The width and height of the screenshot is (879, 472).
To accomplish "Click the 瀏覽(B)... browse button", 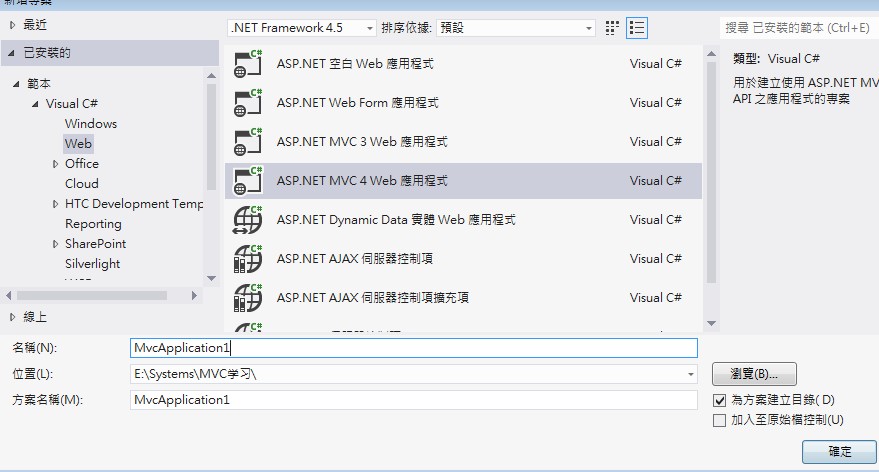I will pyautogui.click(x=754, y=374).
